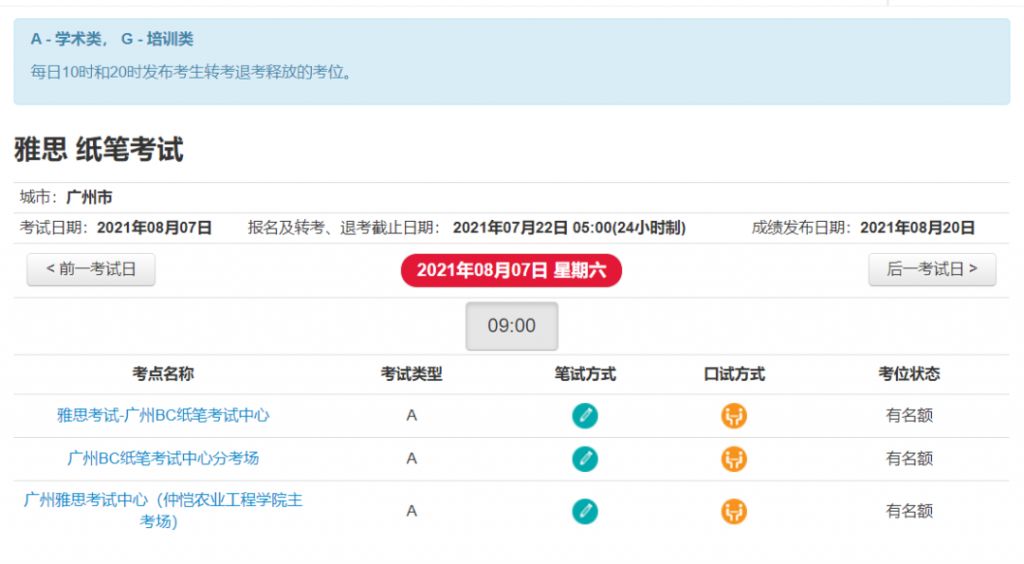Click the 考点名称 column header
This screenshot has height=564, width=1024.
click(x=163, y=374)
